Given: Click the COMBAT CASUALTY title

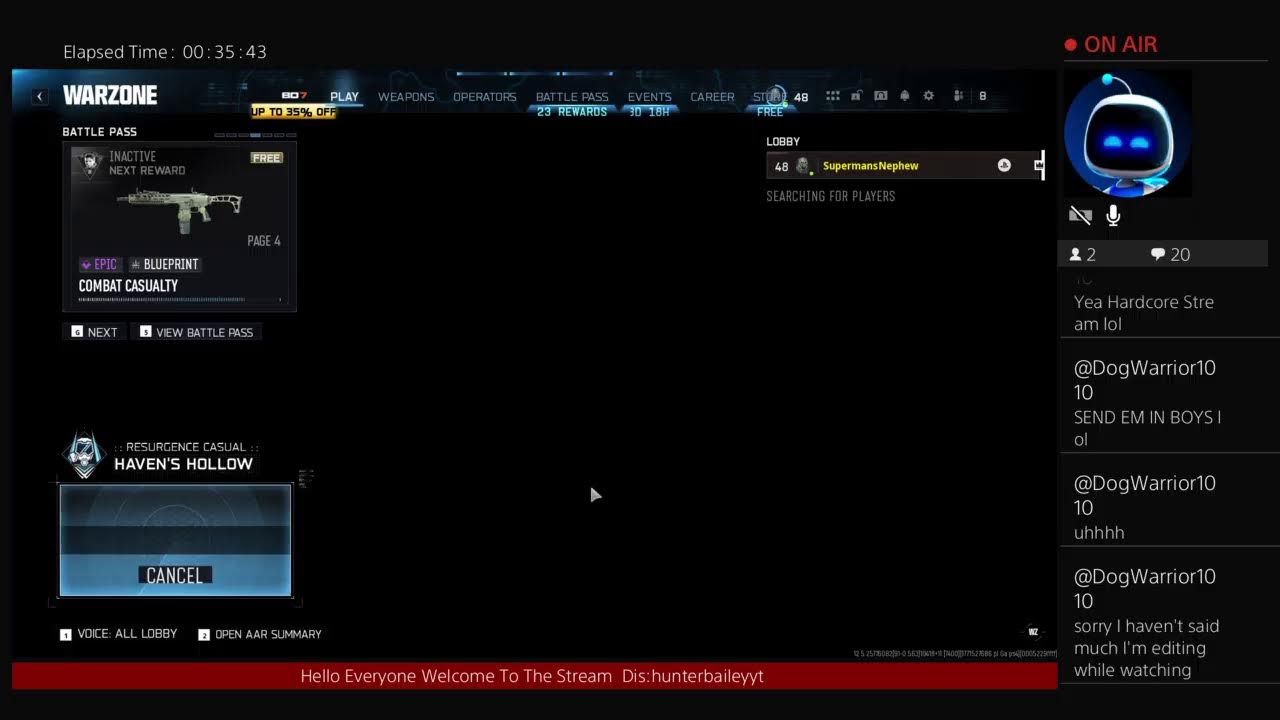Looking at the screenshot, I should coord(128,286).
